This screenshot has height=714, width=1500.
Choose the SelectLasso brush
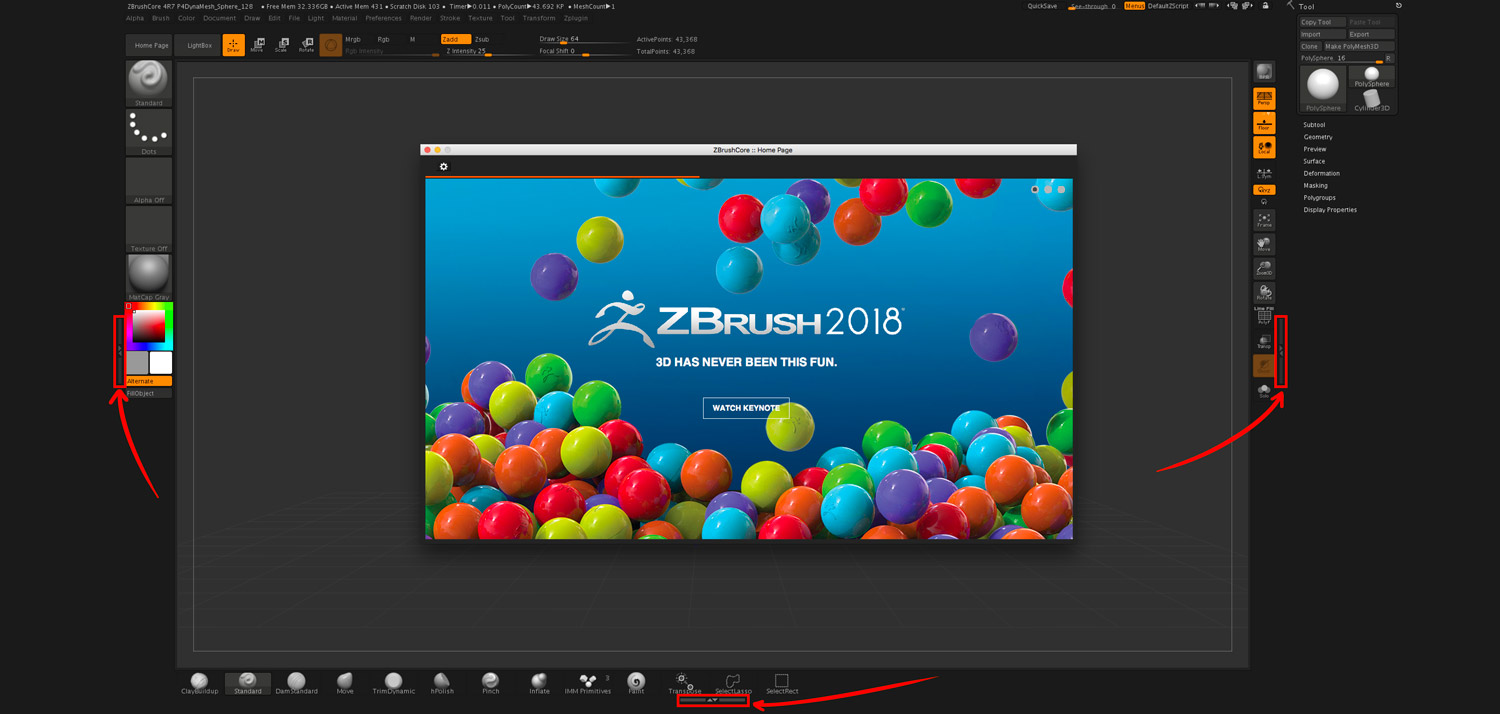coord(733,684)
